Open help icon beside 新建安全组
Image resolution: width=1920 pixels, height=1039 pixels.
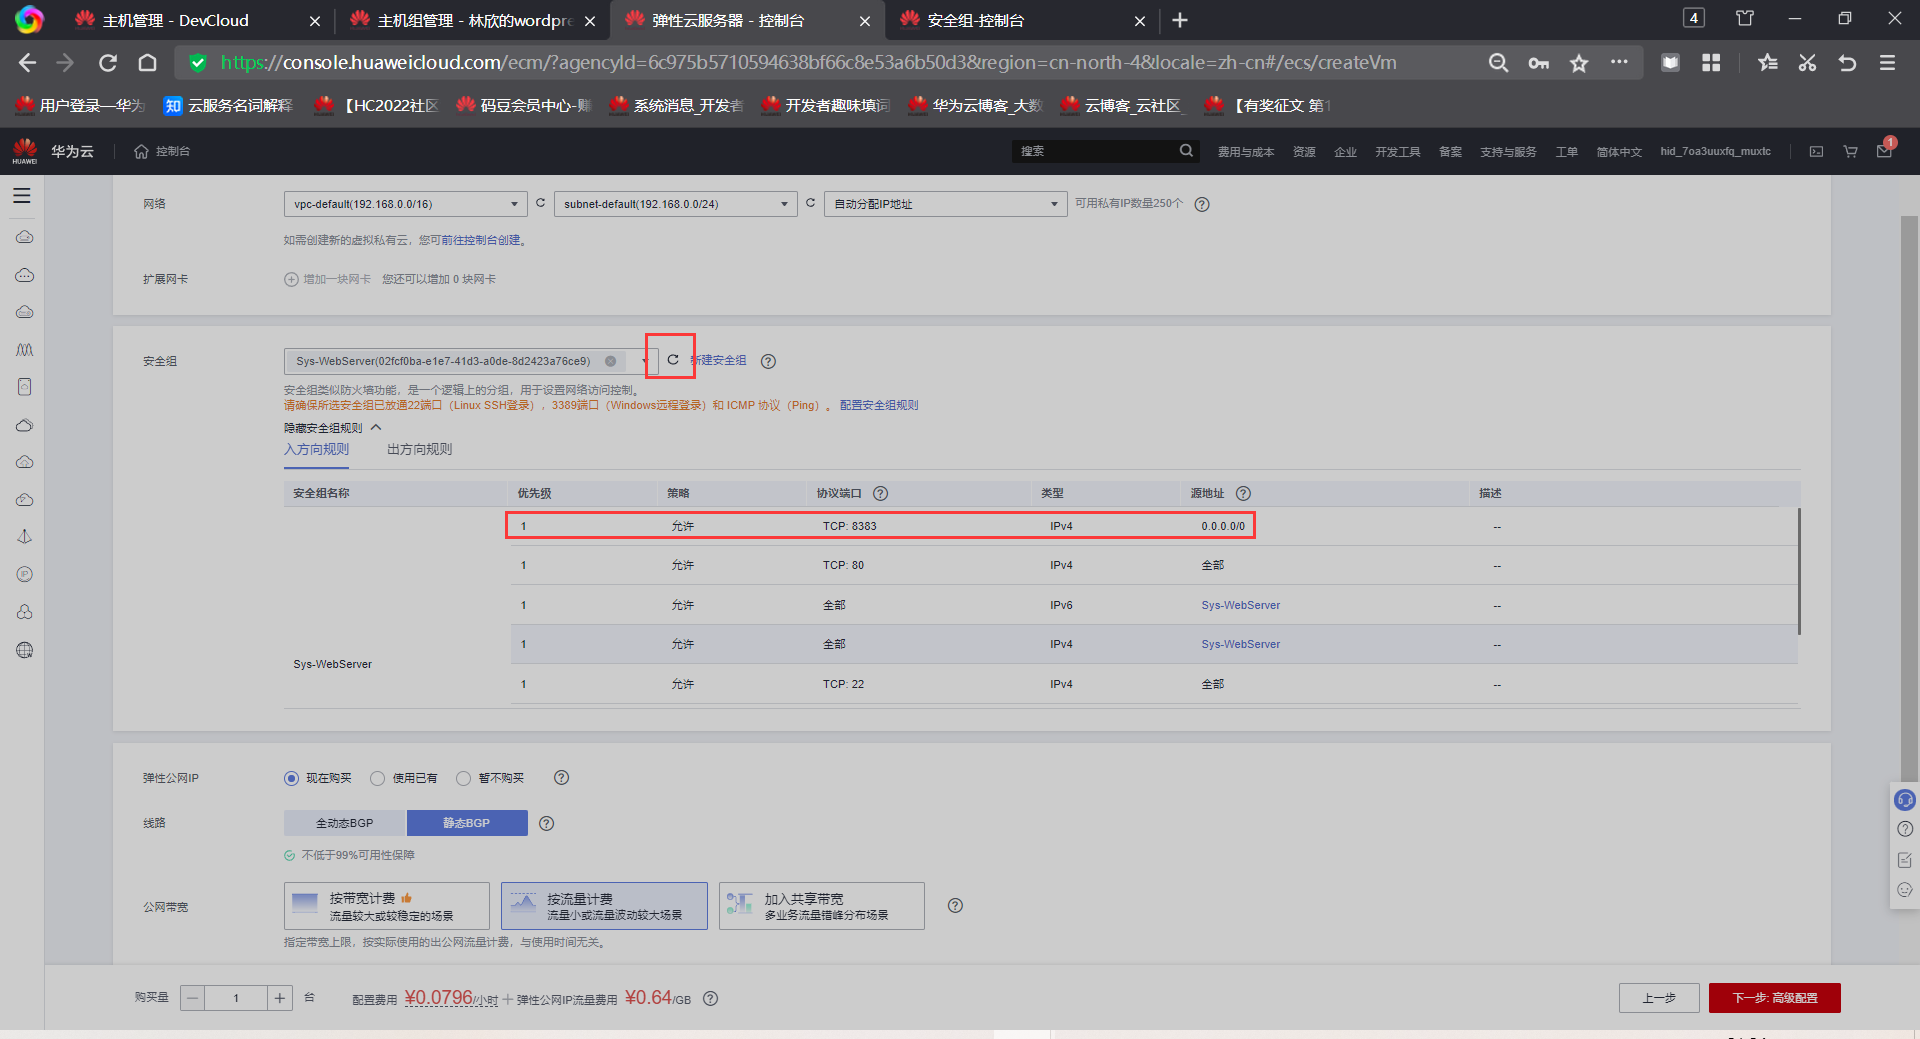(x=768, y=361)
